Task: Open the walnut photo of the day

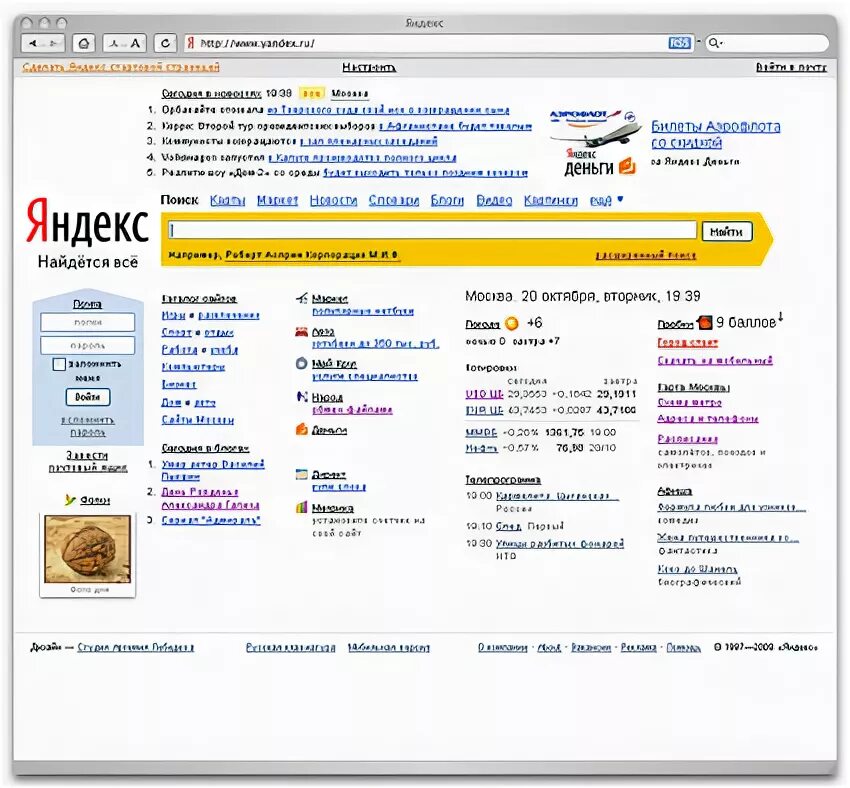Action: [x=87, y=549]
